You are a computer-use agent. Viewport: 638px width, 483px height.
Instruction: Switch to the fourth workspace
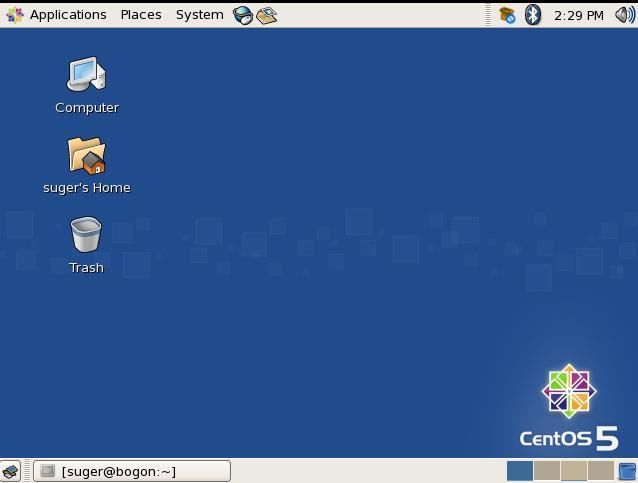pyautogui.click(x=601, y=471)
